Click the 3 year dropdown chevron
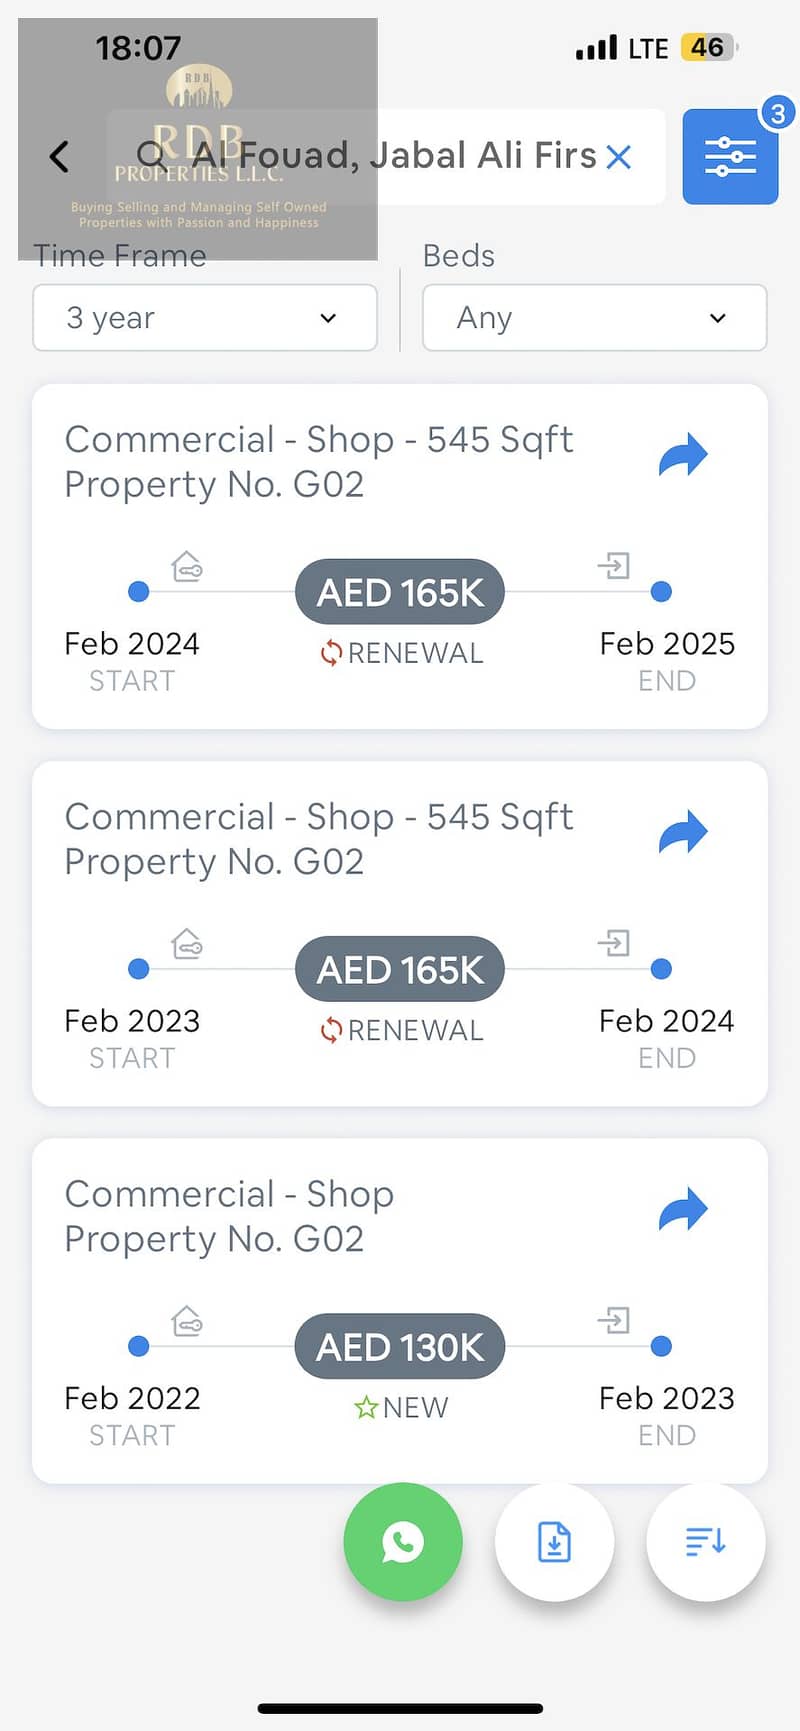This screenshot has height=1731, width=800. pyautogui.click(x=328, y=318)
